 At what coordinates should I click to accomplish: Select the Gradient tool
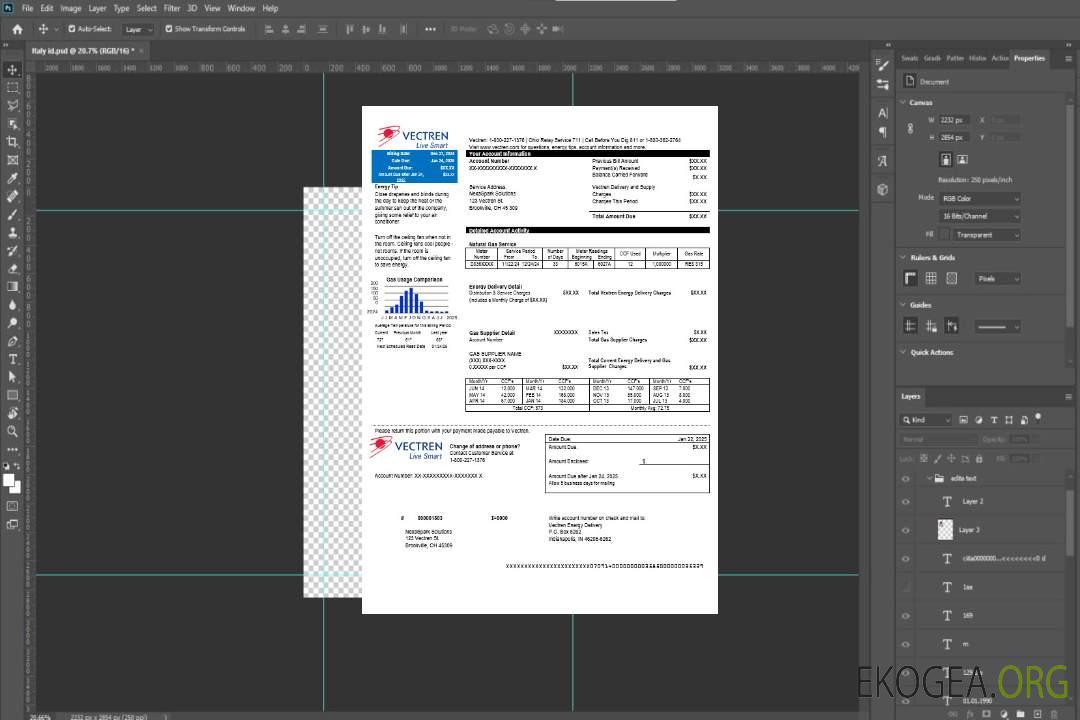(x=12, y=287)
